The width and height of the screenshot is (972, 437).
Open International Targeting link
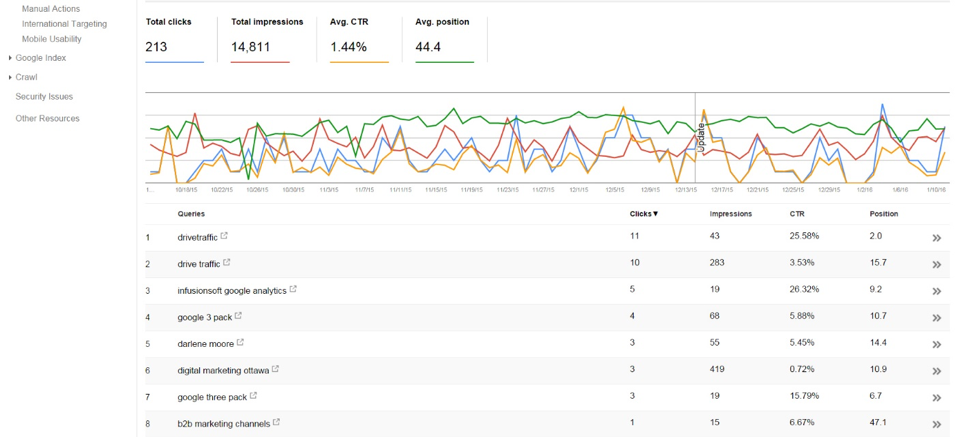click(x=64, y=24)
